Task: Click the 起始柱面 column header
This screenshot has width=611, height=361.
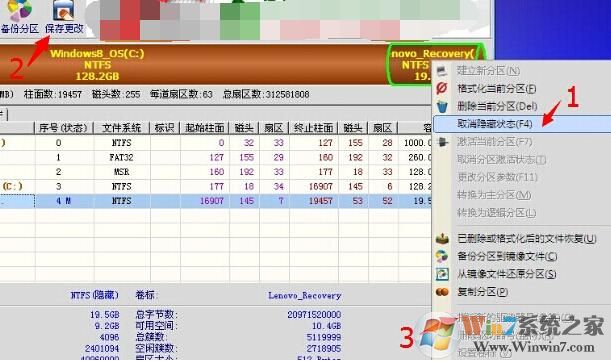Action: [205, 128]
